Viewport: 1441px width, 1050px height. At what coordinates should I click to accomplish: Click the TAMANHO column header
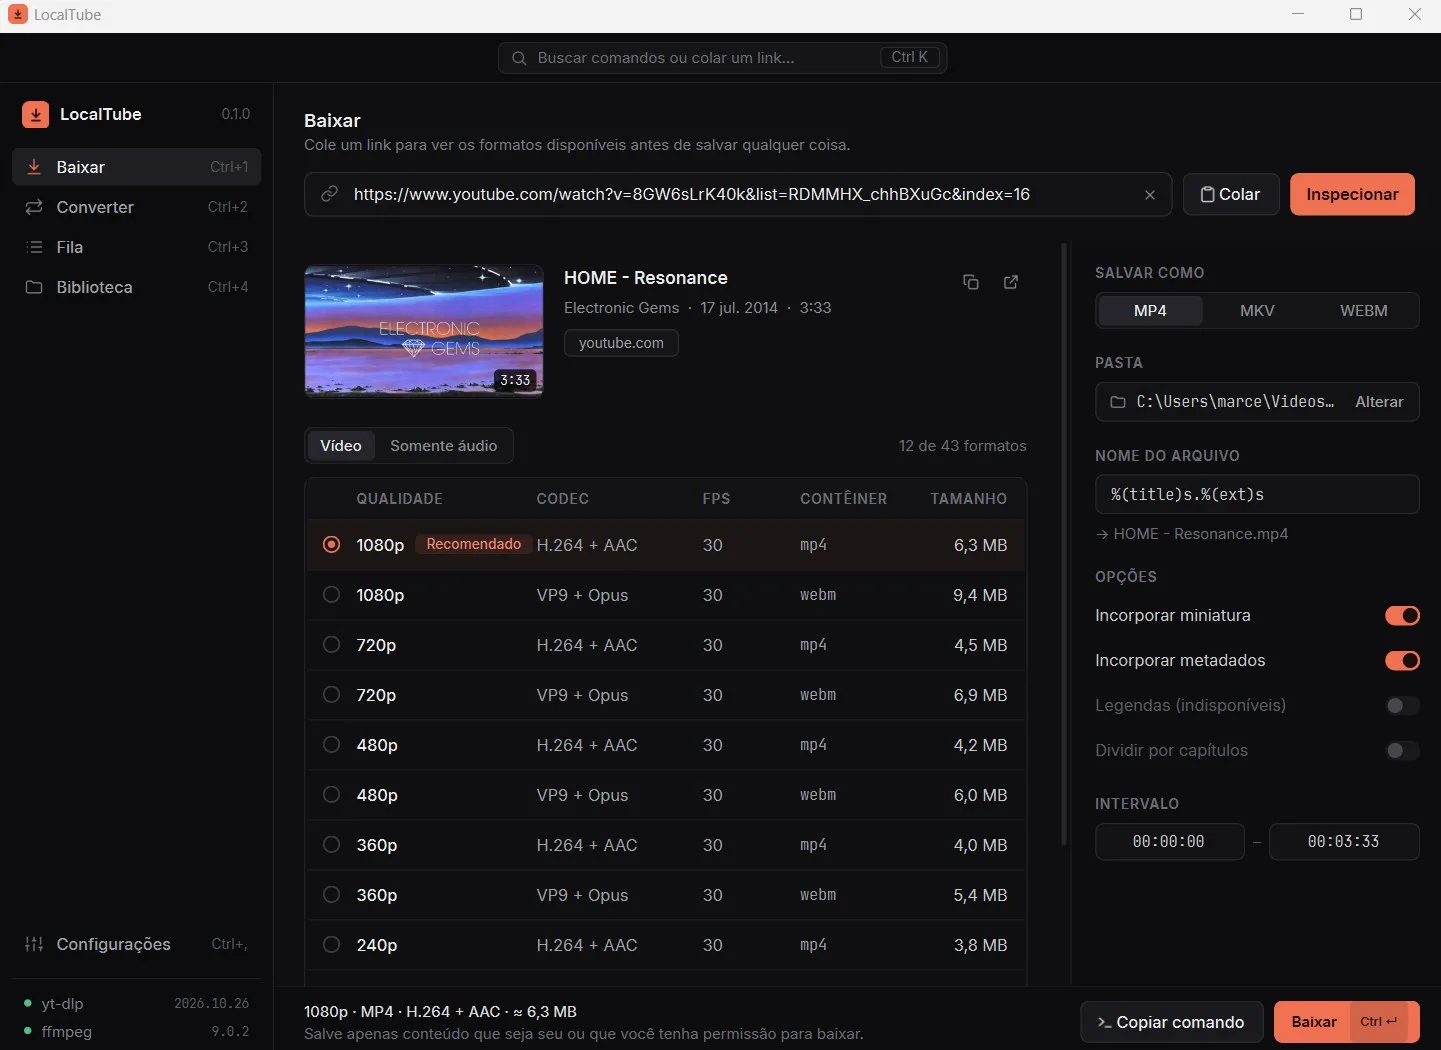[x=968, y=499]
